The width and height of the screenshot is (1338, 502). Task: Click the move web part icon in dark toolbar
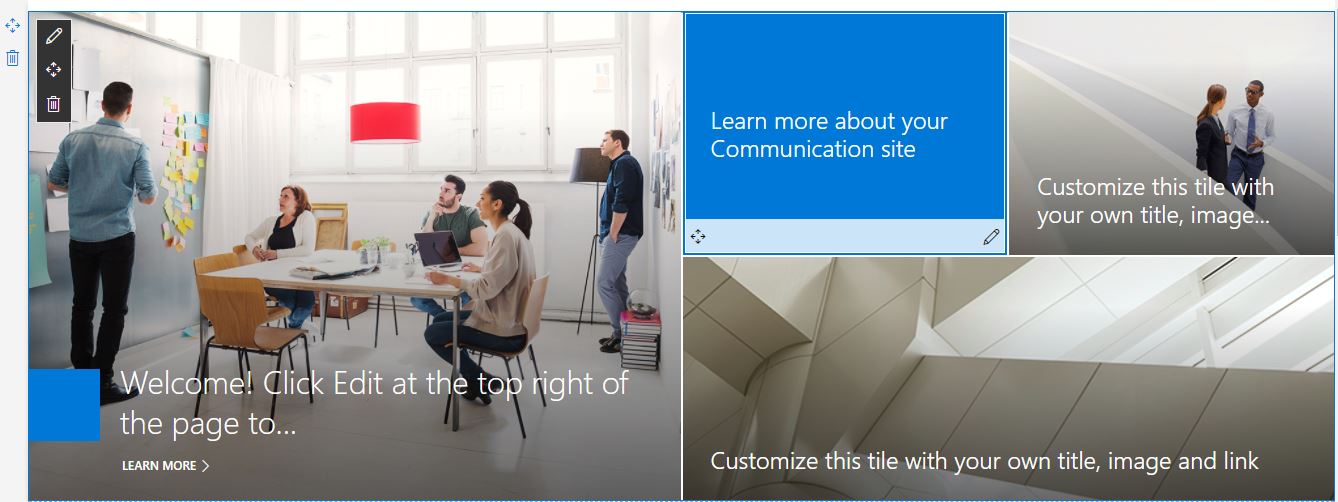click(54, 70)
